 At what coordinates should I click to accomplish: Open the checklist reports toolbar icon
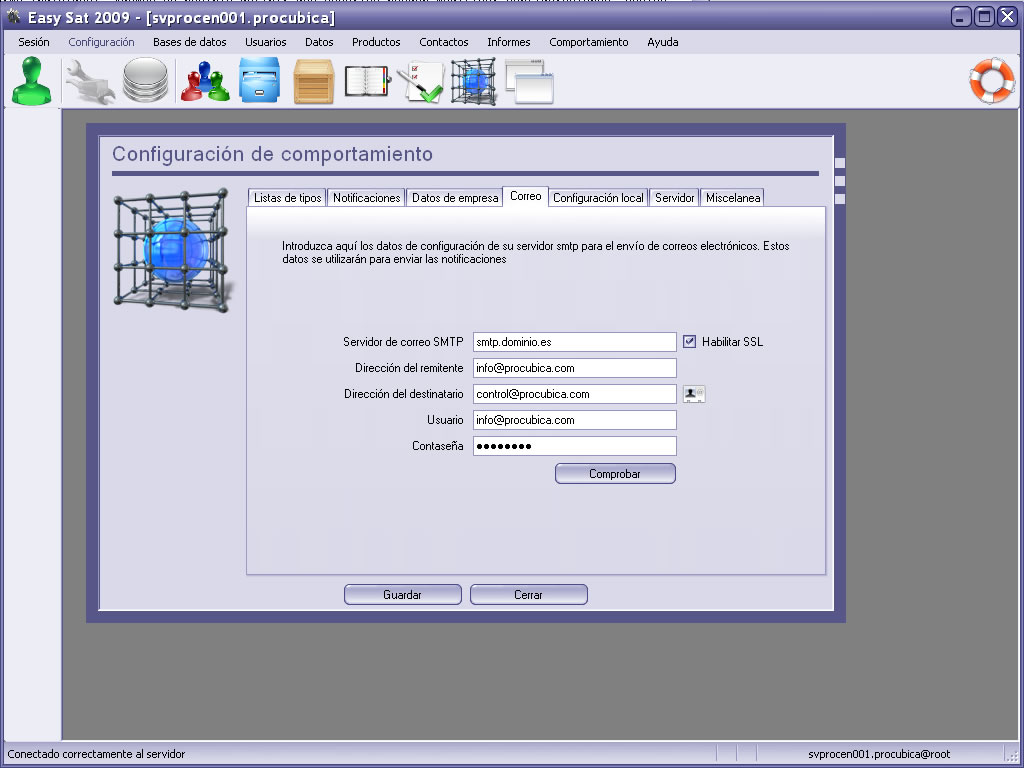coord(420,82)
